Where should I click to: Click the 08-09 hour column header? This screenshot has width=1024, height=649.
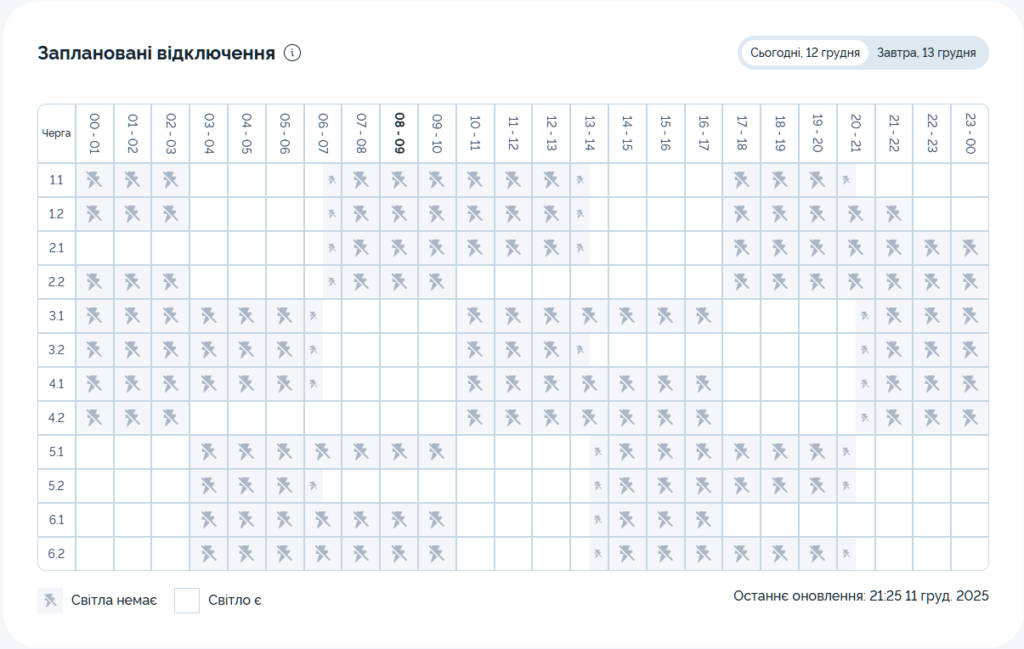tap(399, 132)
